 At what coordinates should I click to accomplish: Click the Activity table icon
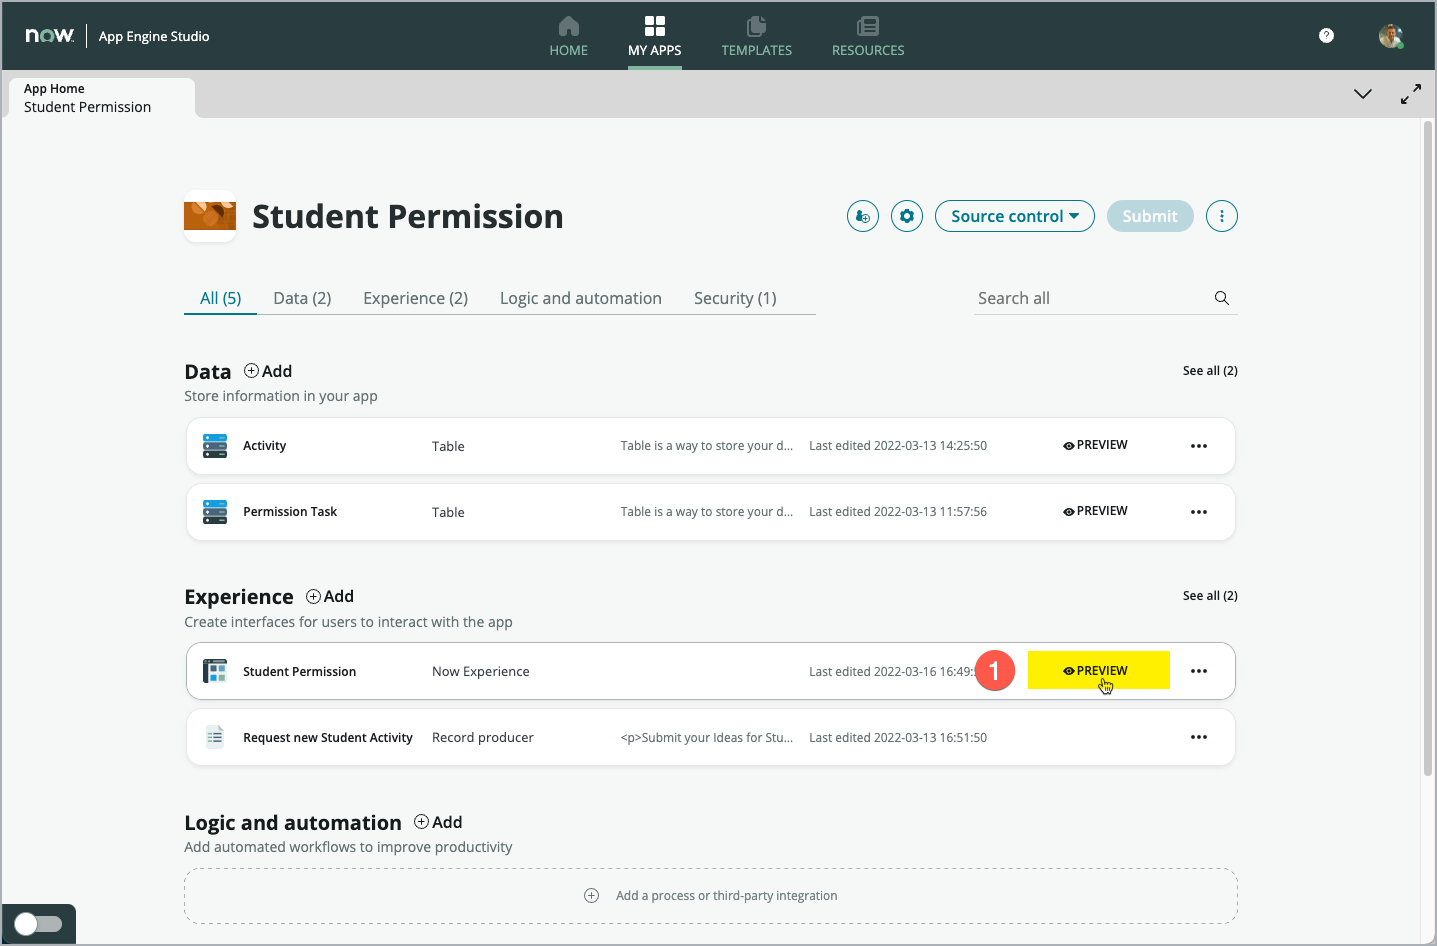click(x=215, y=446)
